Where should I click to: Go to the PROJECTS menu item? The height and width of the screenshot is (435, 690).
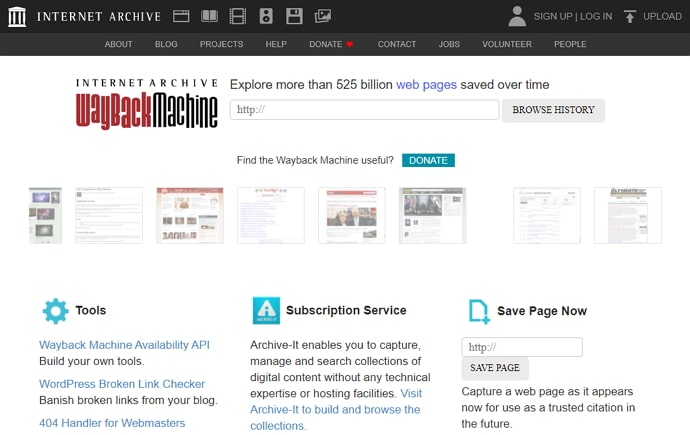click(x=221, y=44)
